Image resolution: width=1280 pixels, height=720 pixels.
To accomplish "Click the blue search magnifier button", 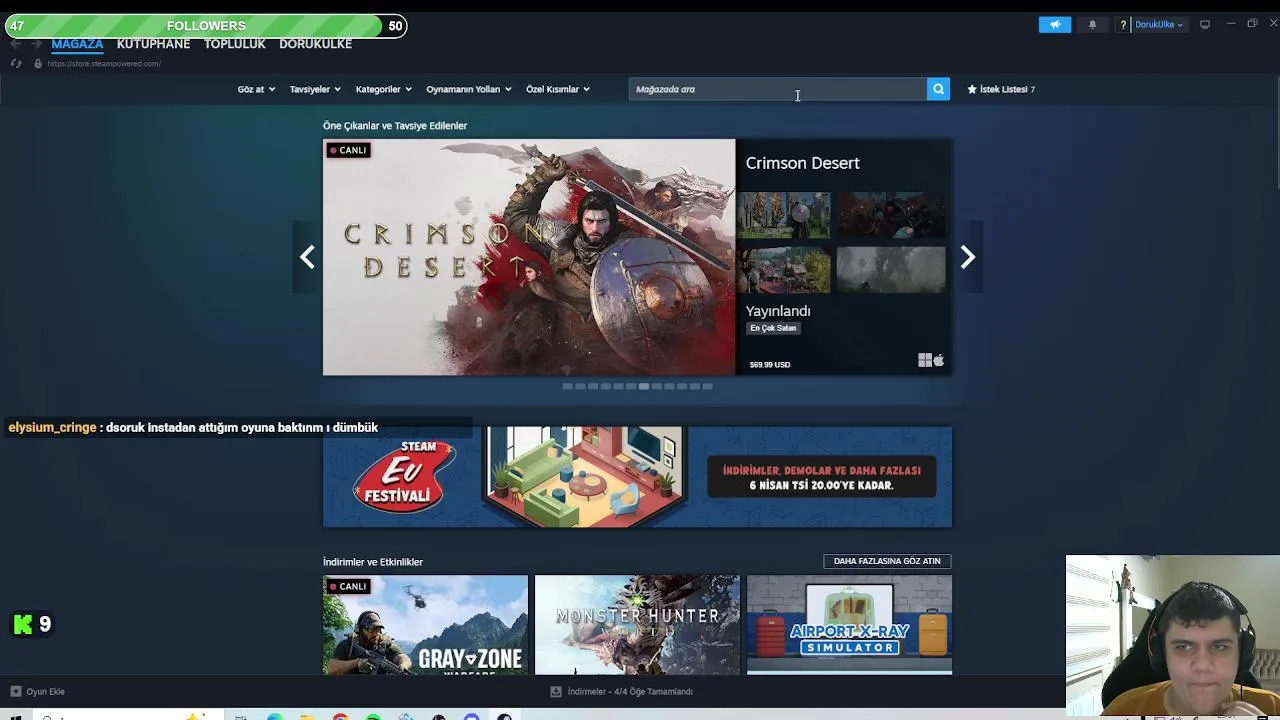I will [x=938, y=89].
